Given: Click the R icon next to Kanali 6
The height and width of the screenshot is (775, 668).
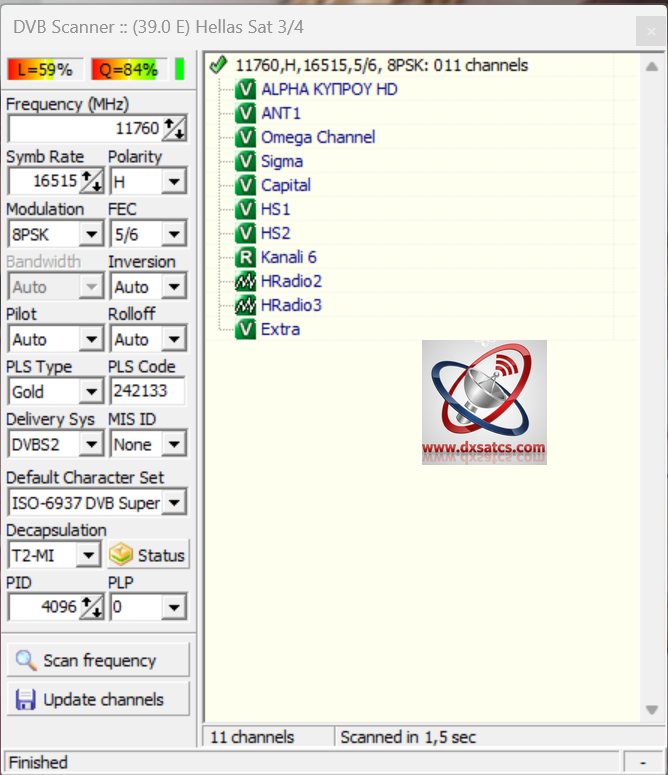Looking at the screenshot, I should pyautogui.click(x=245, y=257).
